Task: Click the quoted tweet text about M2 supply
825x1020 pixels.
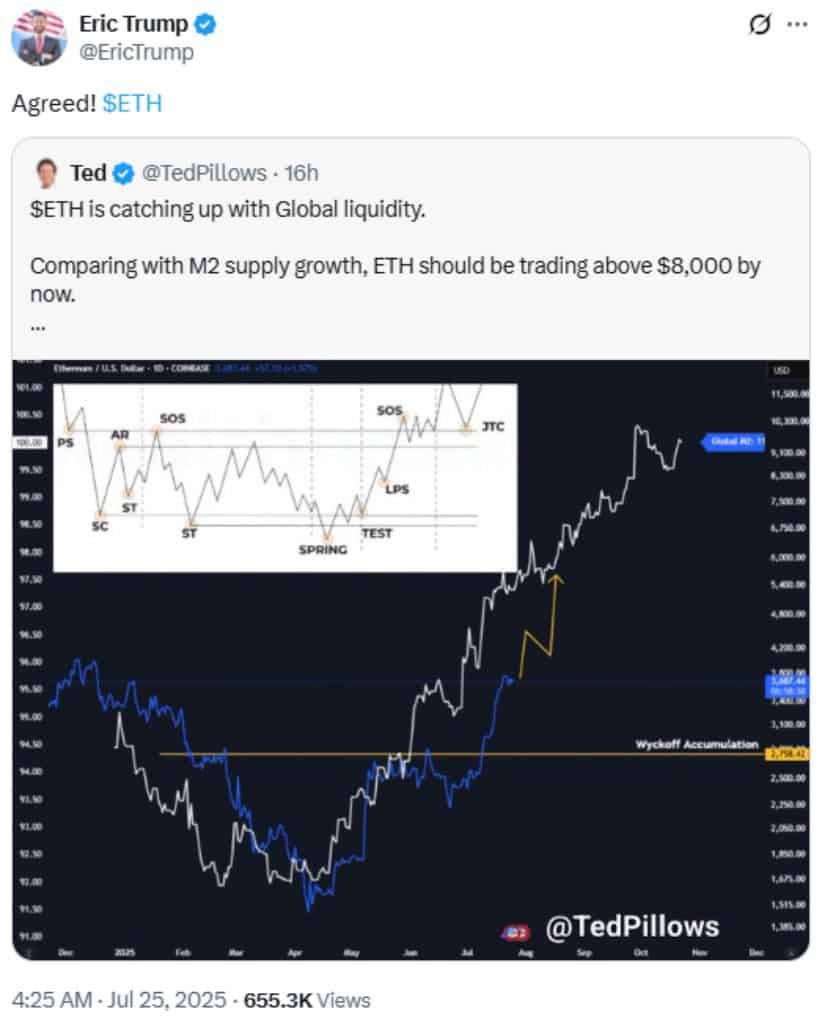Action: pos(395,280)
